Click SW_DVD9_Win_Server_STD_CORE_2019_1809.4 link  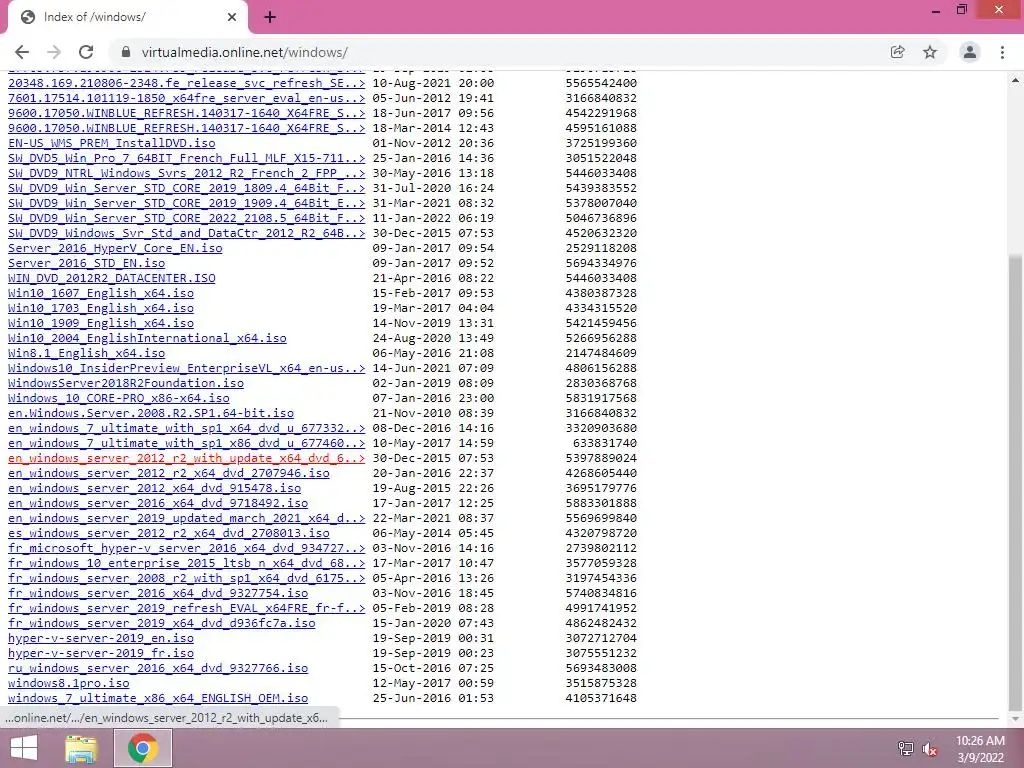(187, 188)
